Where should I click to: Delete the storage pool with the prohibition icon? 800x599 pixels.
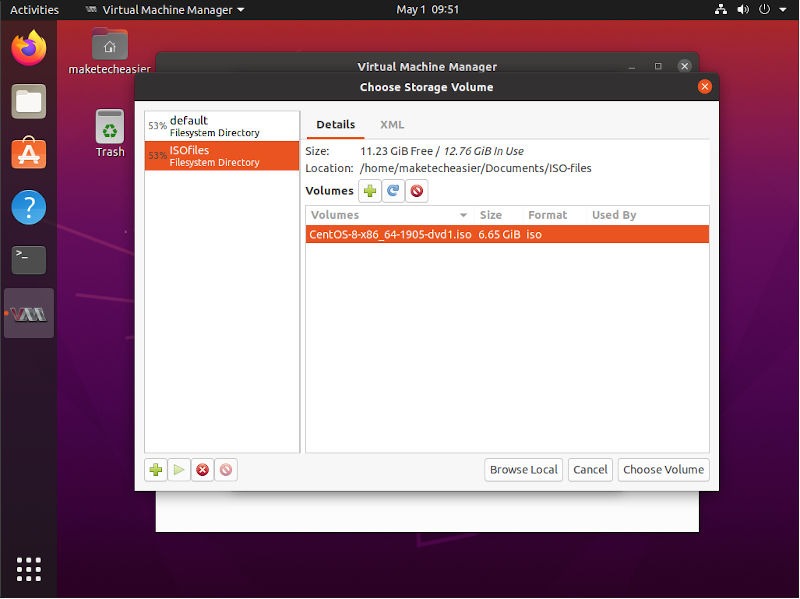pos(223,470)
